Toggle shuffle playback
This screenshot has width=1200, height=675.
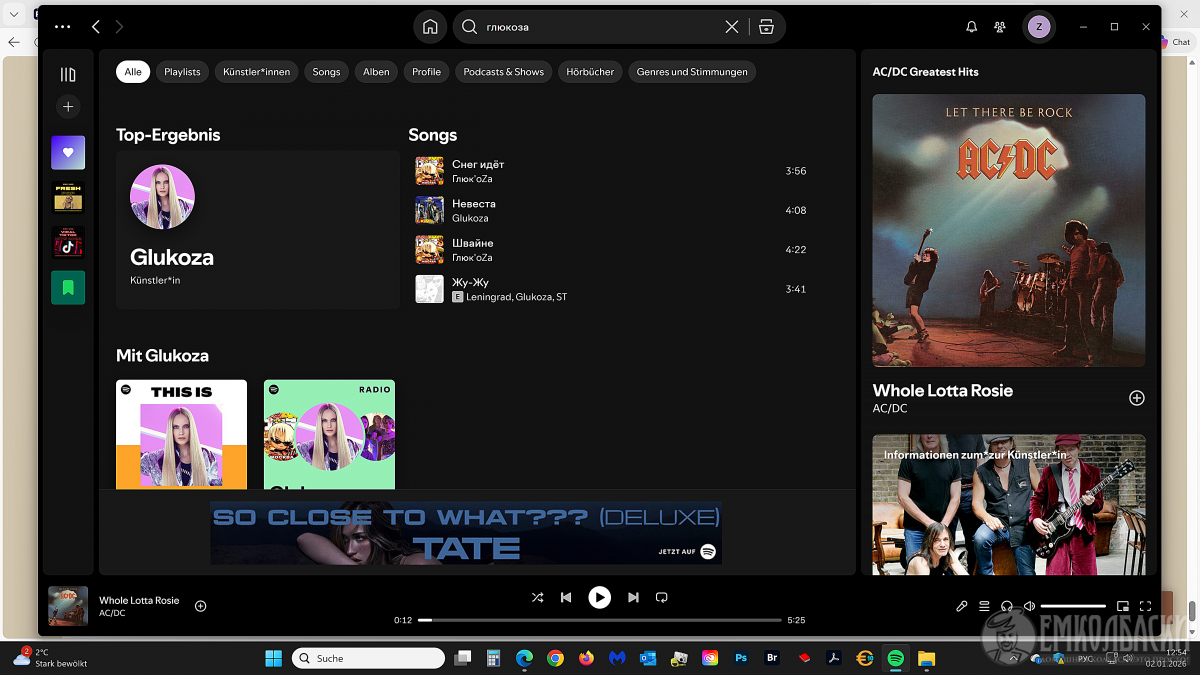[x=537, y=597]
